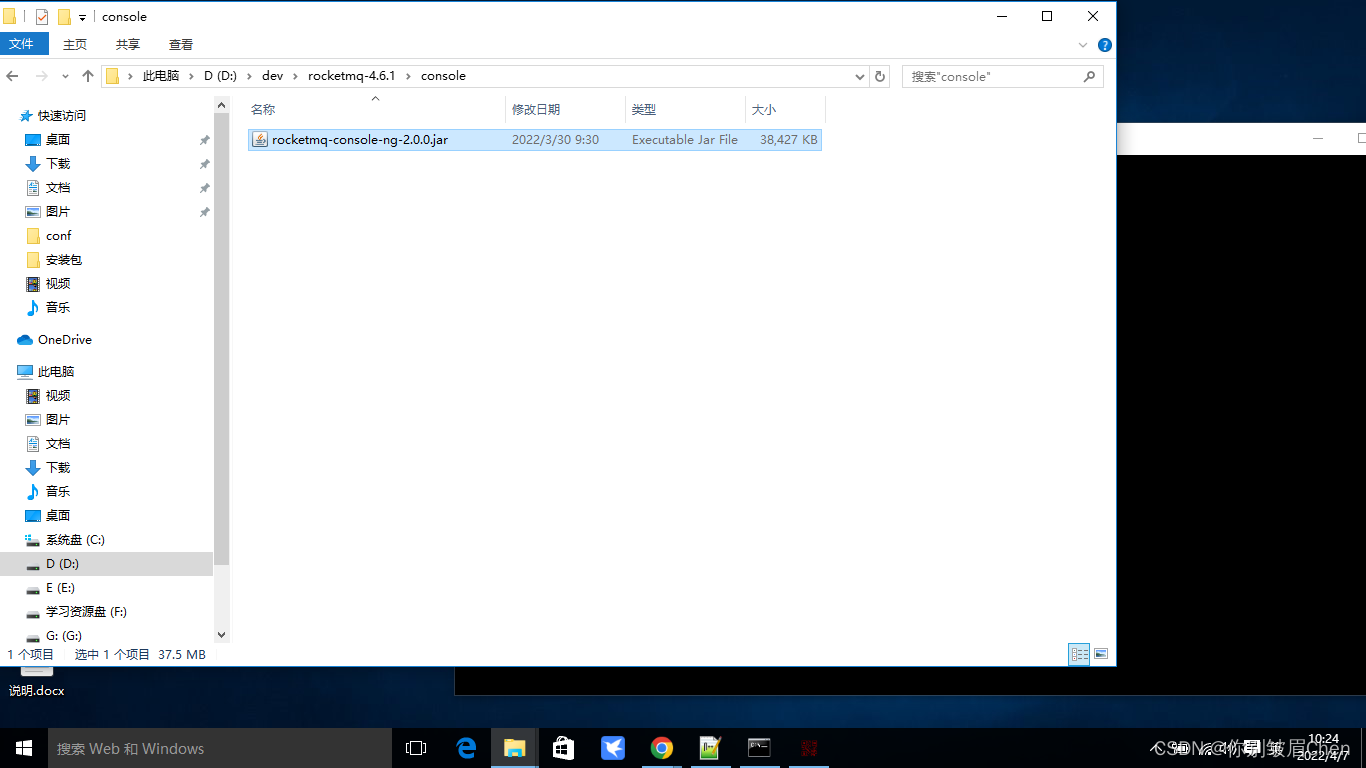Open address bar history dropdown
The width and height of the screenshot is (1366, 768).
click(860, 76)
